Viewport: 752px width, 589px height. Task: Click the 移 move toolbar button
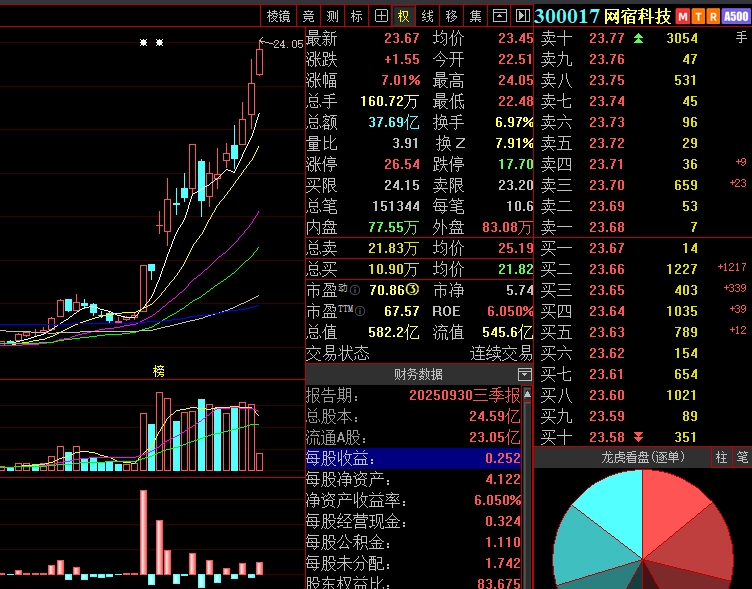[x=451, y=16]
